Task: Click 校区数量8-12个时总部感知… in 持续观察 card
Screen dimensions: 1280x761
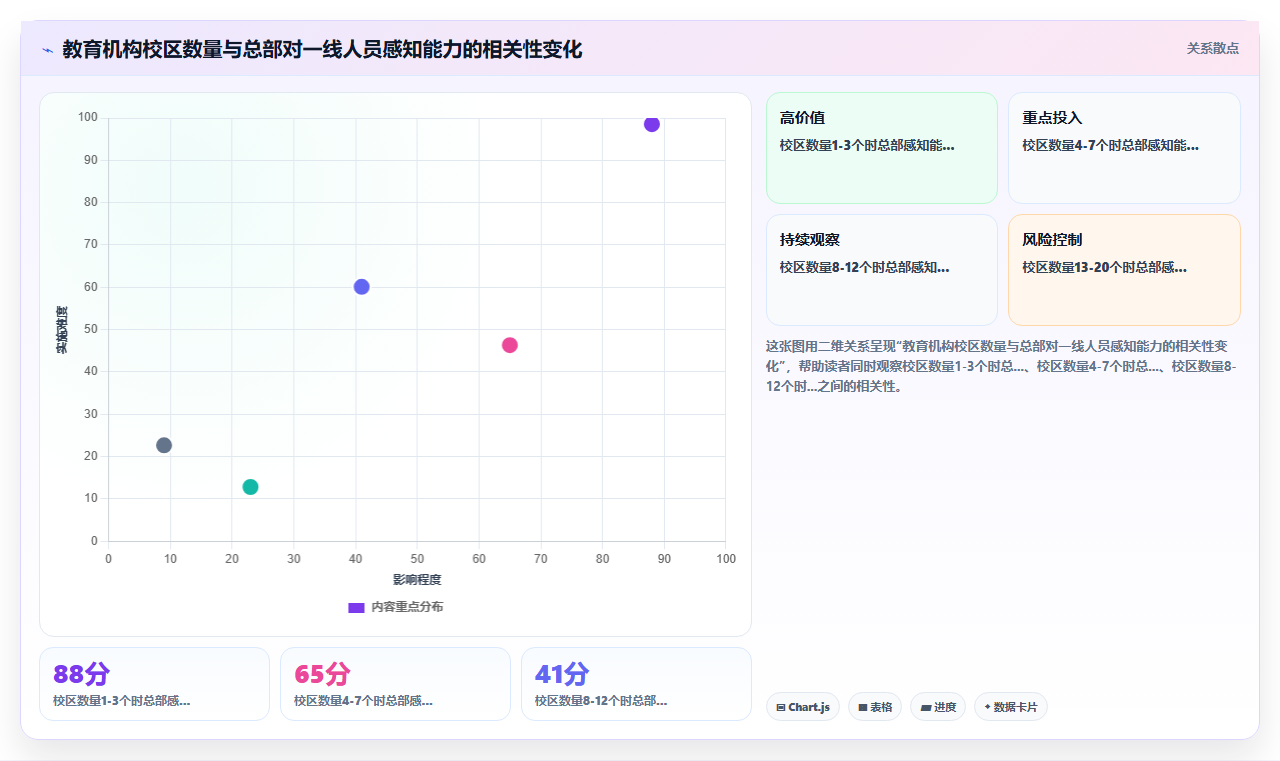Action: [x=865, y=267]
